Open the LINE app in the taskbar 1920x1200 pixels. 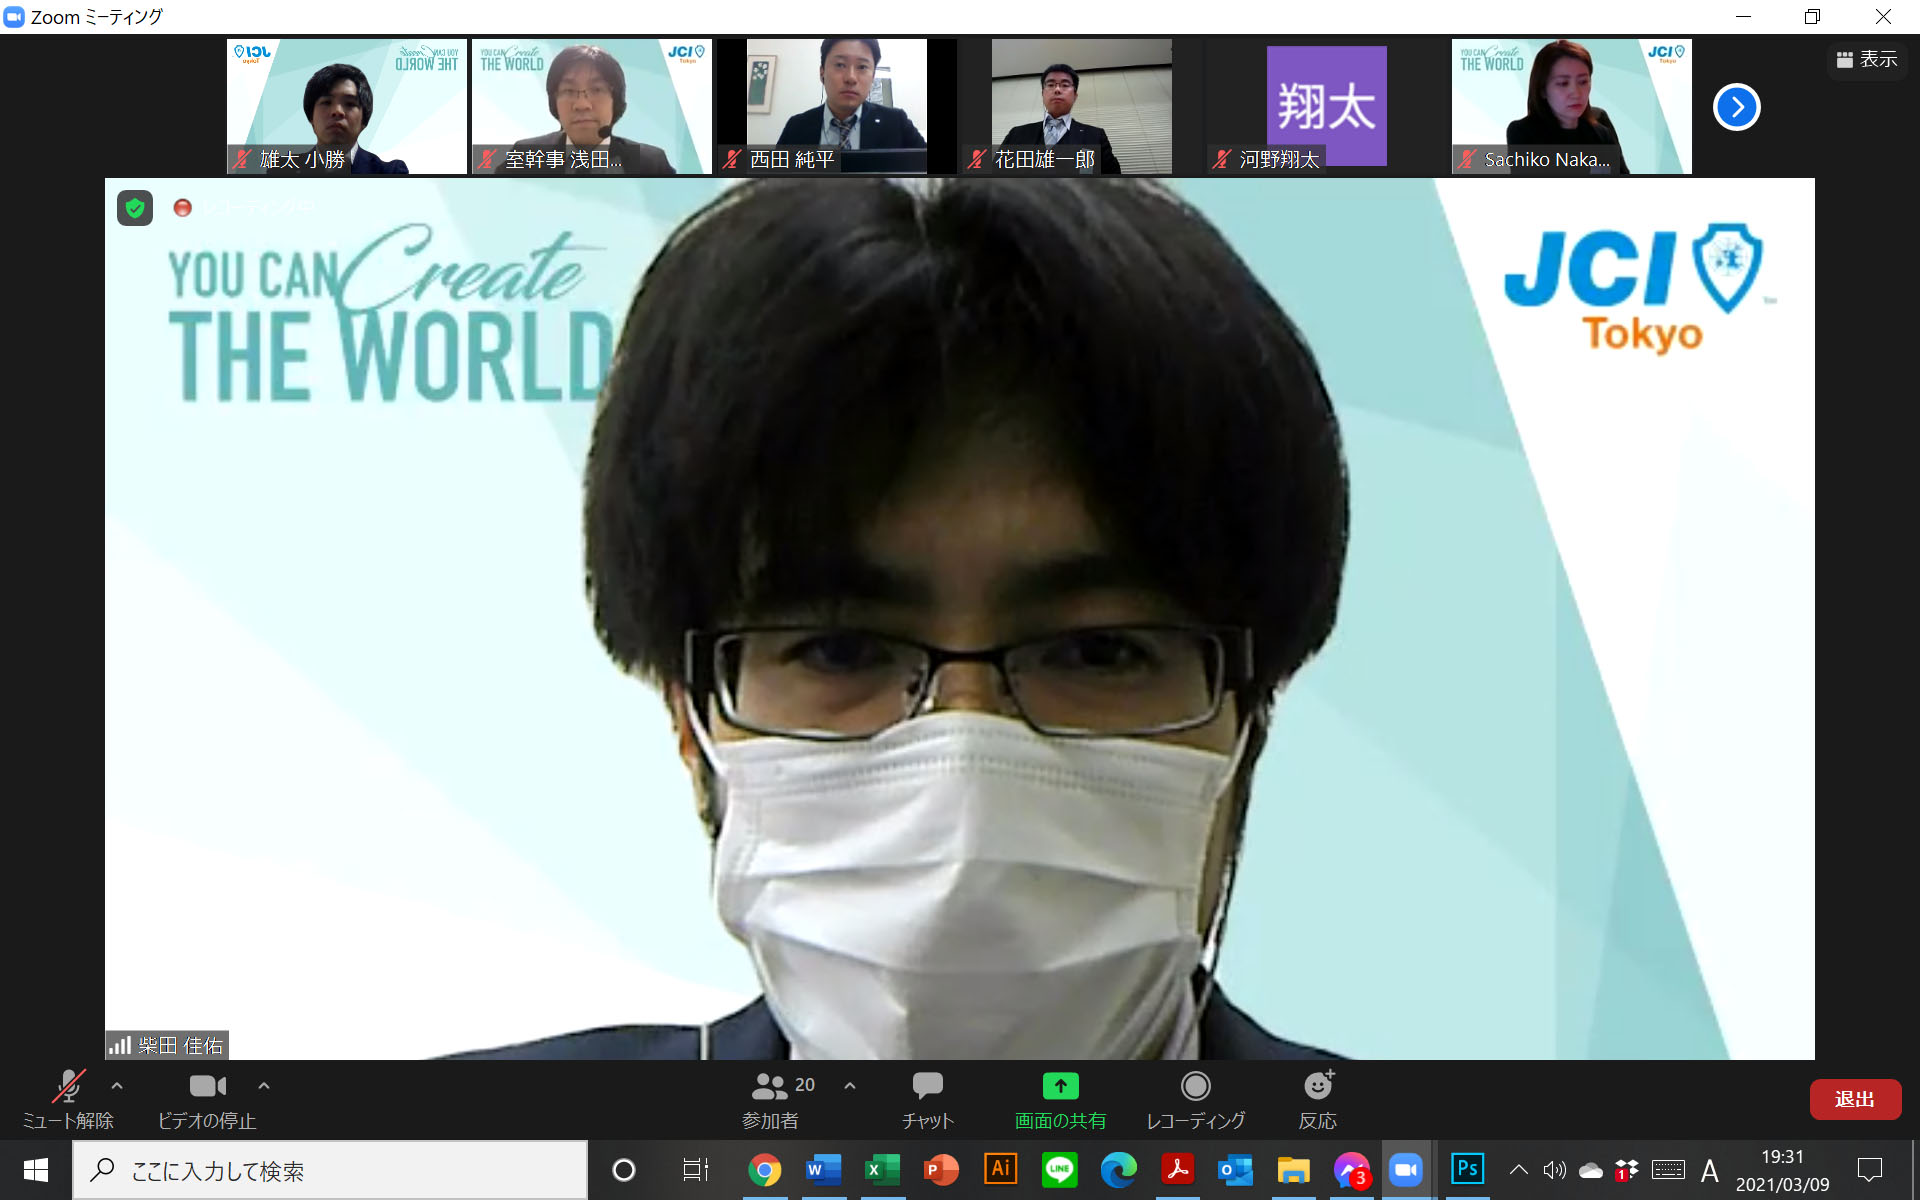pyautogui.click(x=1060, y=1169)
